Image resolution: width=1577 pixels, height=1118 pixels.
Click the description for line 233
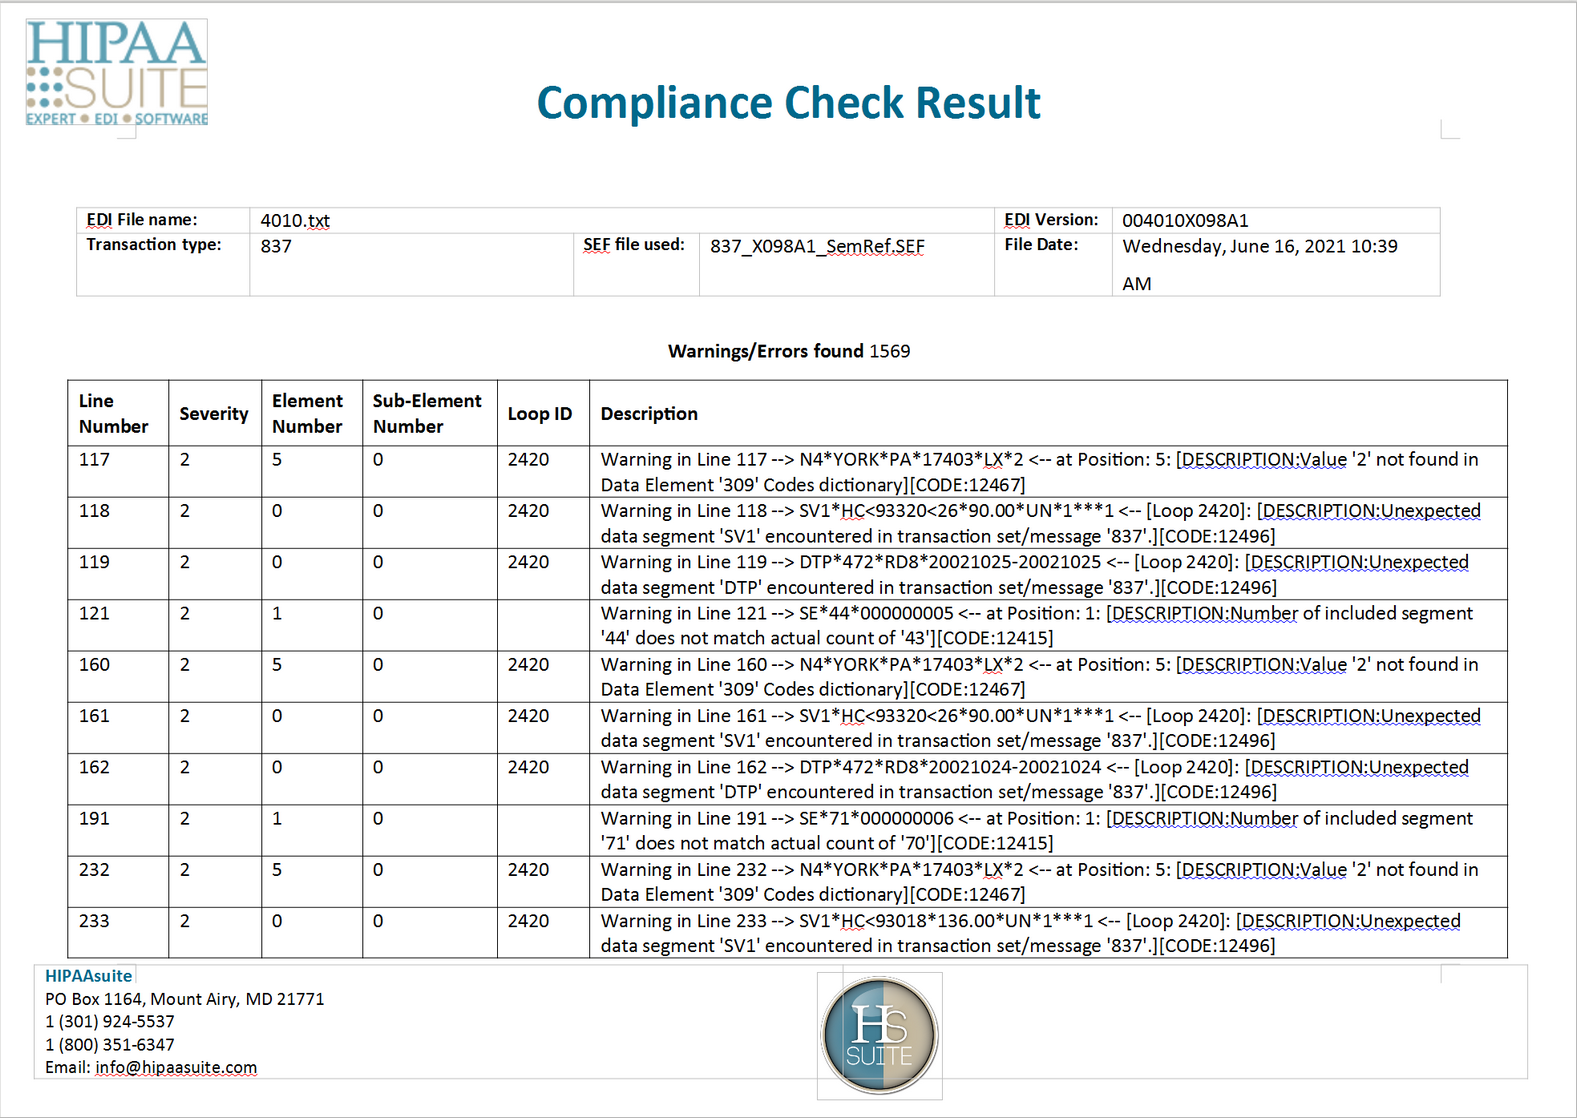tap(1030, 933)
